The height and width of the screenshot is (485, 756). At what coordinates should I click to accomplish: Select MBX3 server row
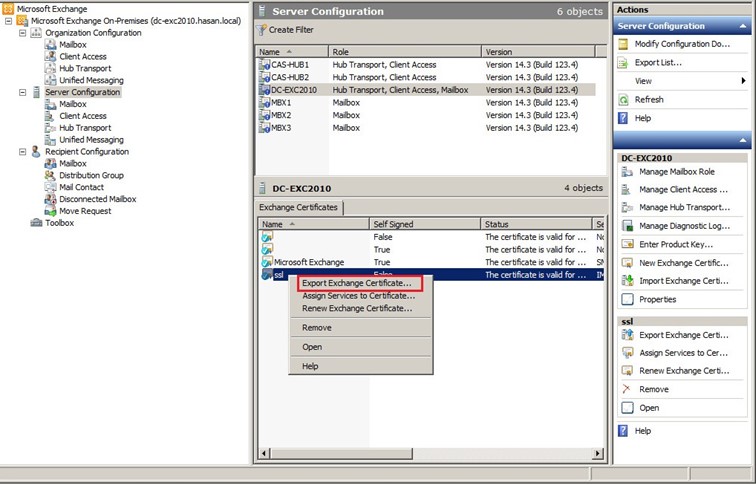click(x=426, y=128)
